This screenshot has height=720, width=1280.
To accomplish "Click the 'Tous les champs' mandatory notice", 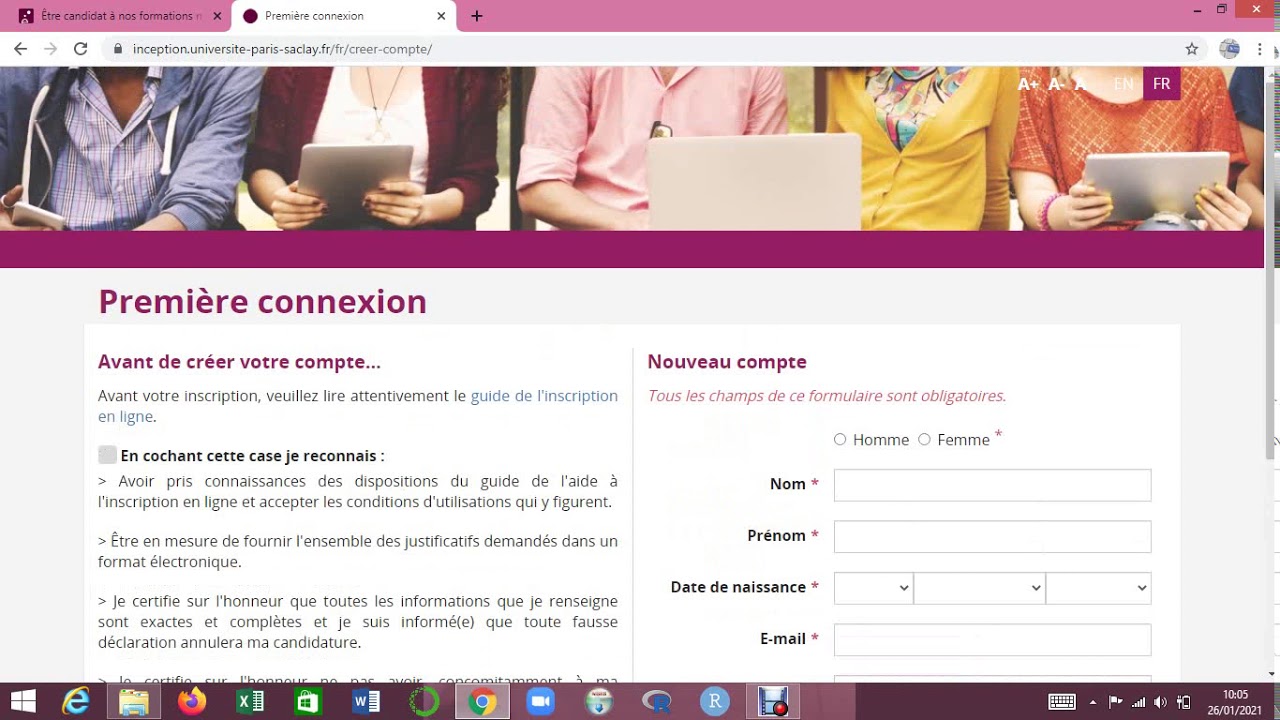I will pyautogui.click(x=826, y=396).
